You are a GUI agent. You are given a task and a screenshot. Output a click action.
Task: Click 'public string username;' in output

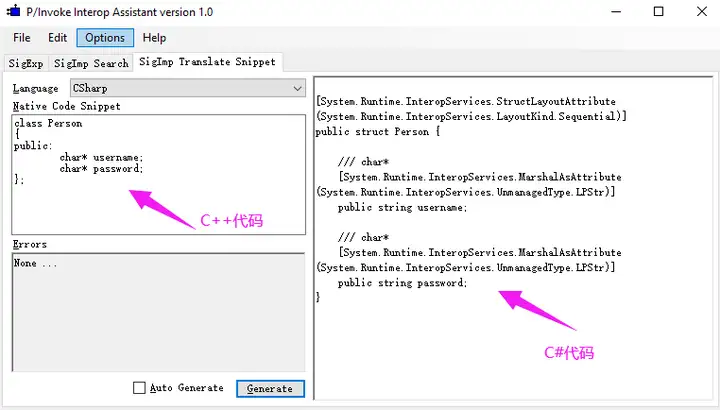pyautogui.click(x=402, y=208)
